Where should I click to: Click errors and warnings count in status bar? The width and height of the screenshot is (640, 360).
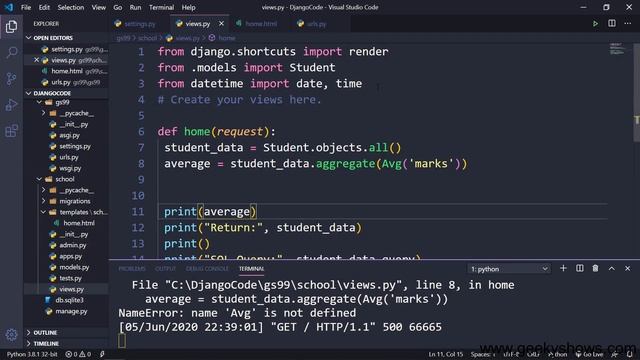pyautogui.click(x=78, y=354)
